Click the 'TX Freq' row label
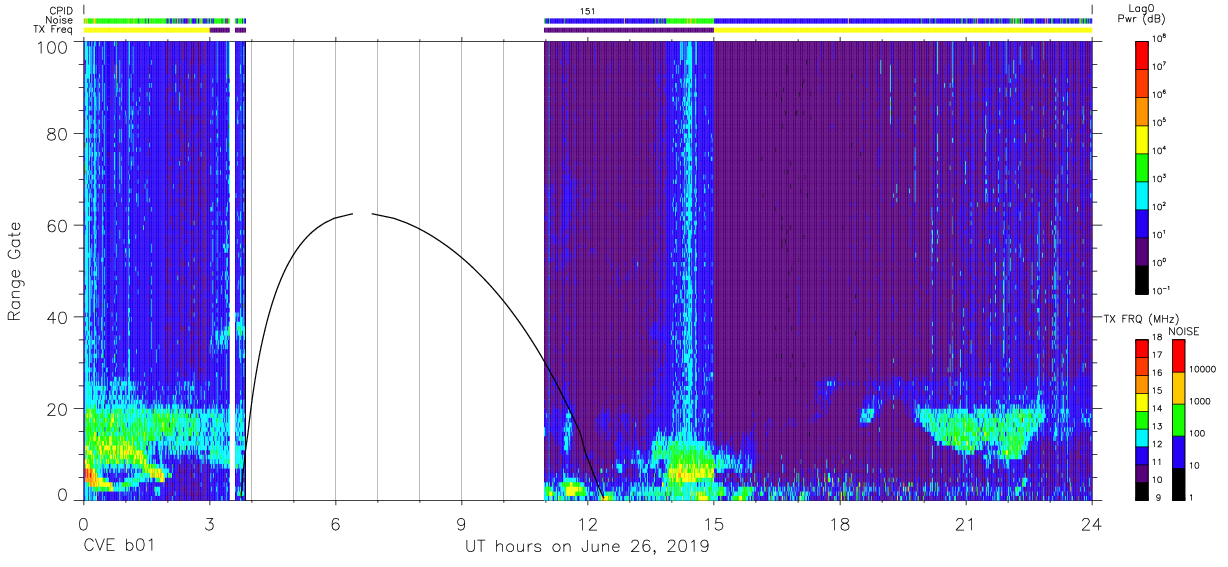Image resolution: width=1228 pixels, height=567 pixels. click(55, 30)
